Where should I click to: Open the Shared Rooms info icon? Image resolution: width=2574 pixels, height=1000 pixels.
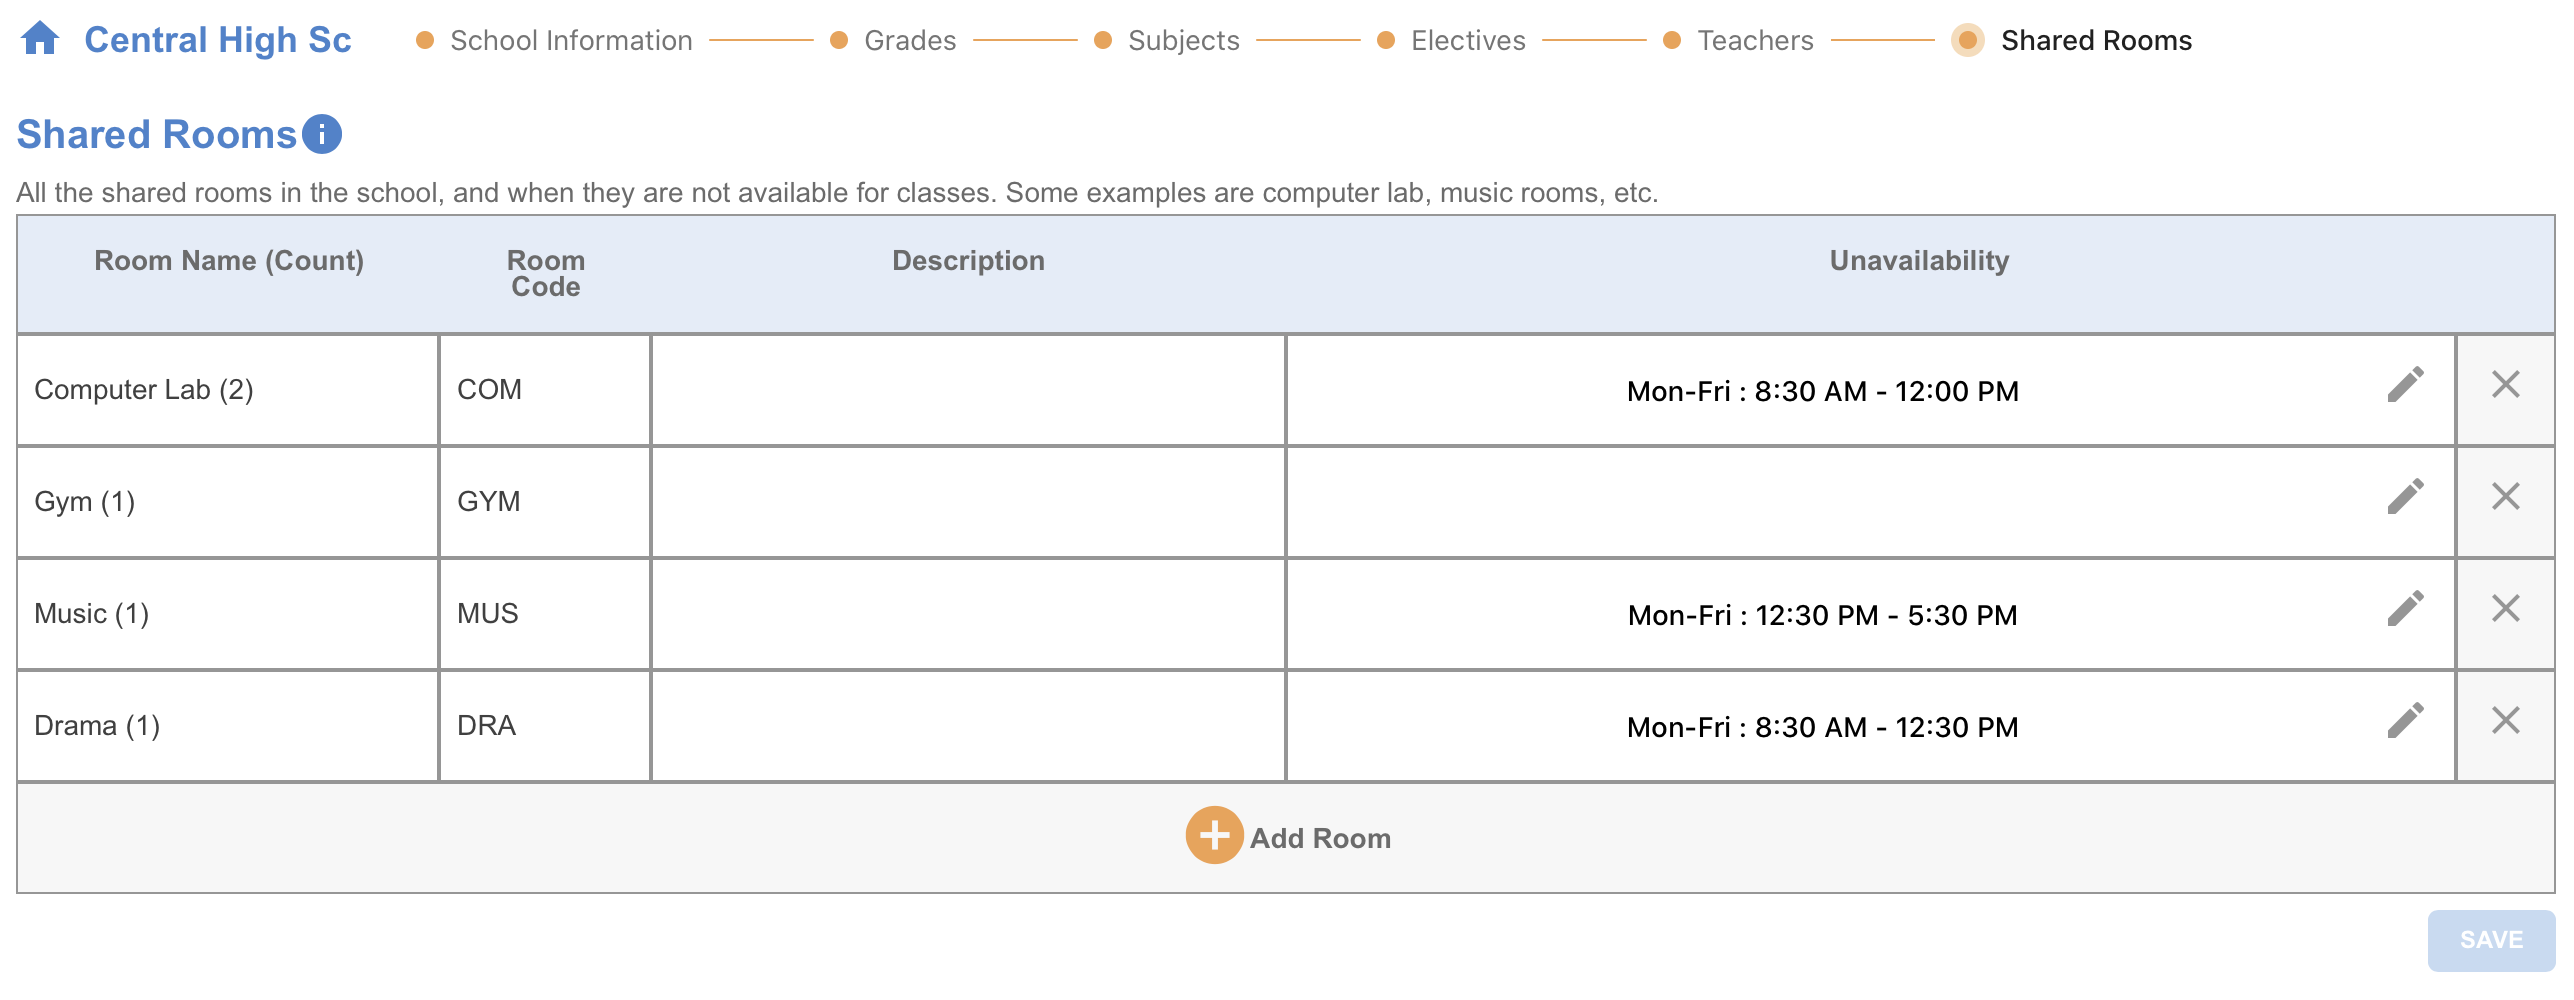click(322, 134)
